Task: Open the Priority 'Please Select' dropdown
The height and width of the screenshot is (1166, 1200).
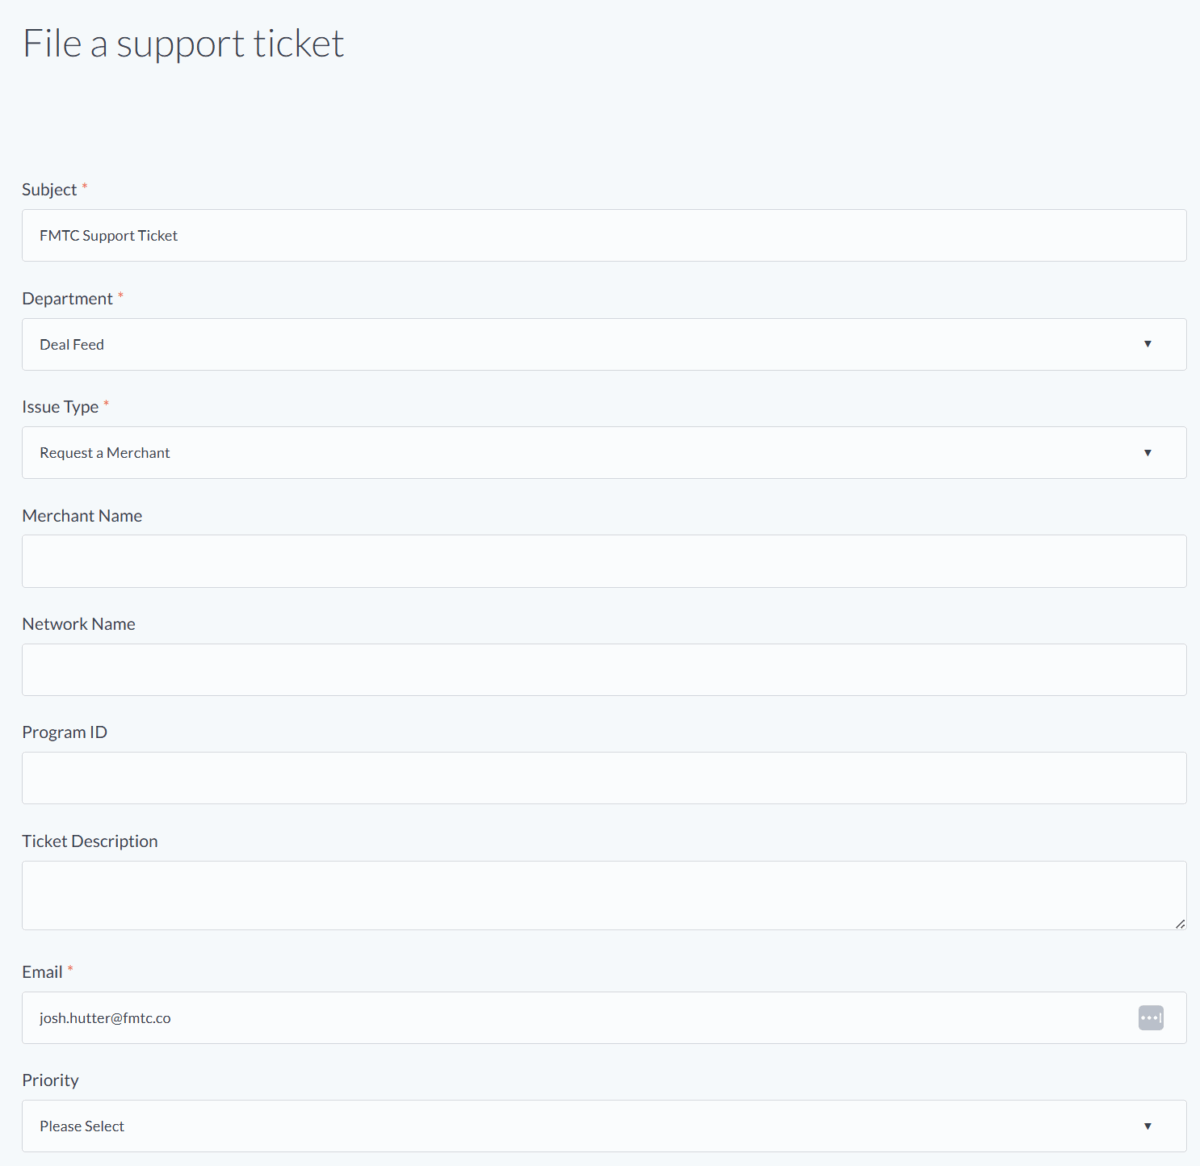Action: point(603,1126)
